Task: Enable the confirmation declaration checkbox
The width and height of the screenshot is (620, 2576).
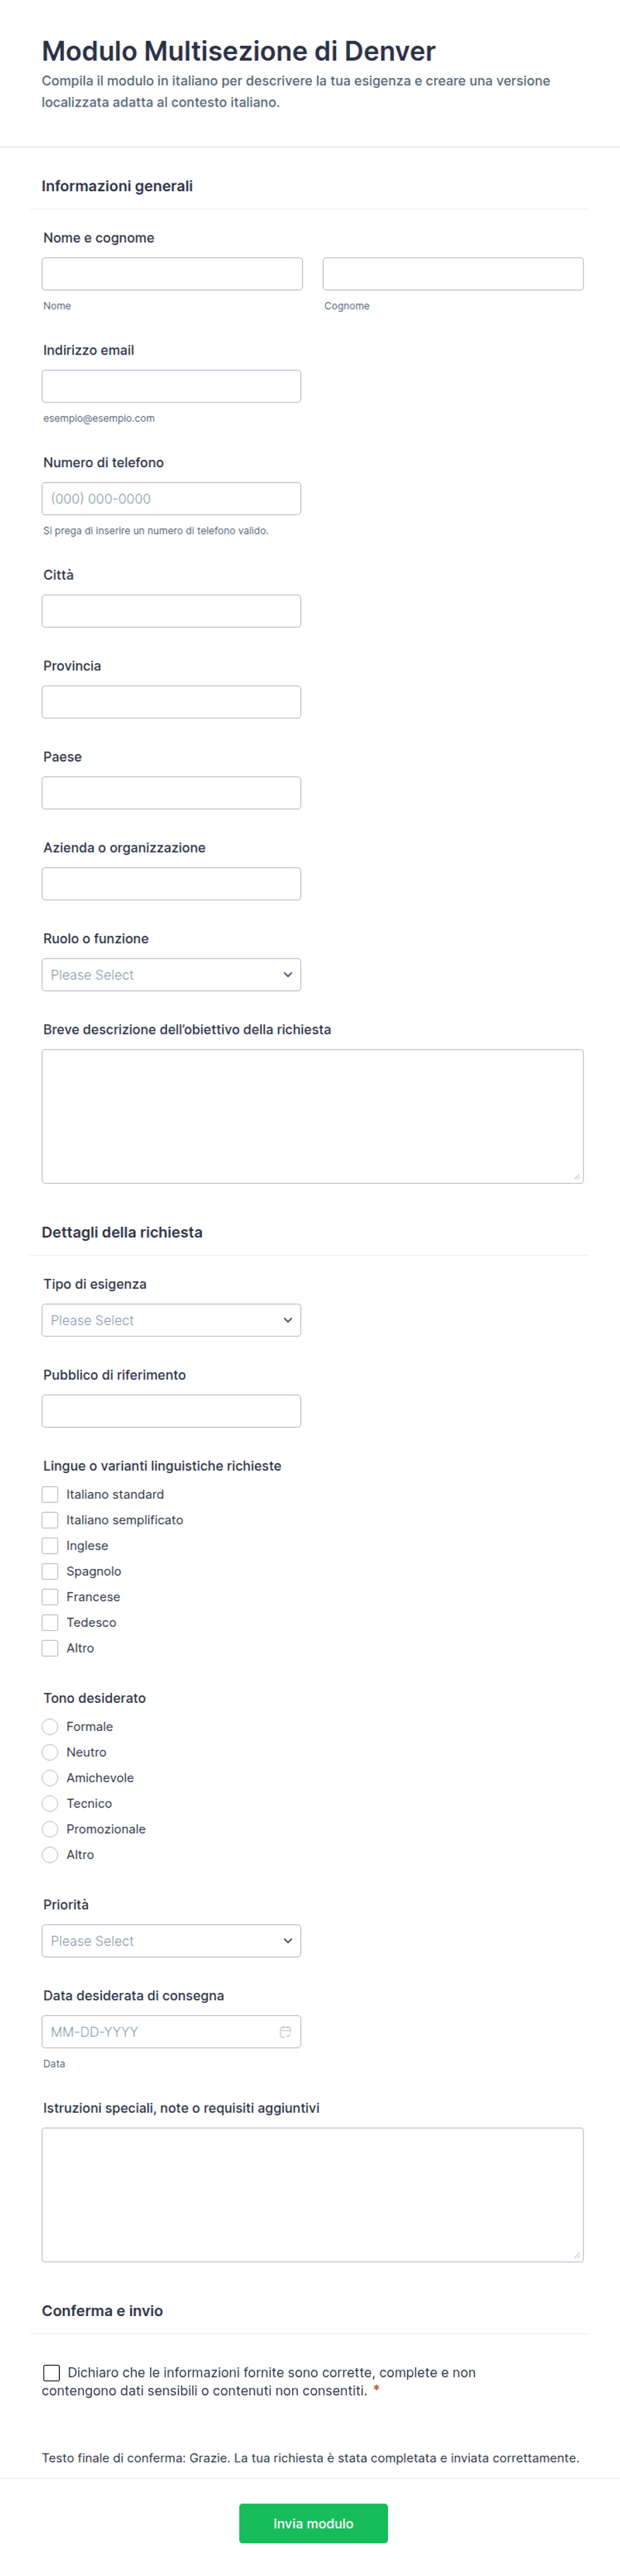Action: click(x=51, y=2372)
